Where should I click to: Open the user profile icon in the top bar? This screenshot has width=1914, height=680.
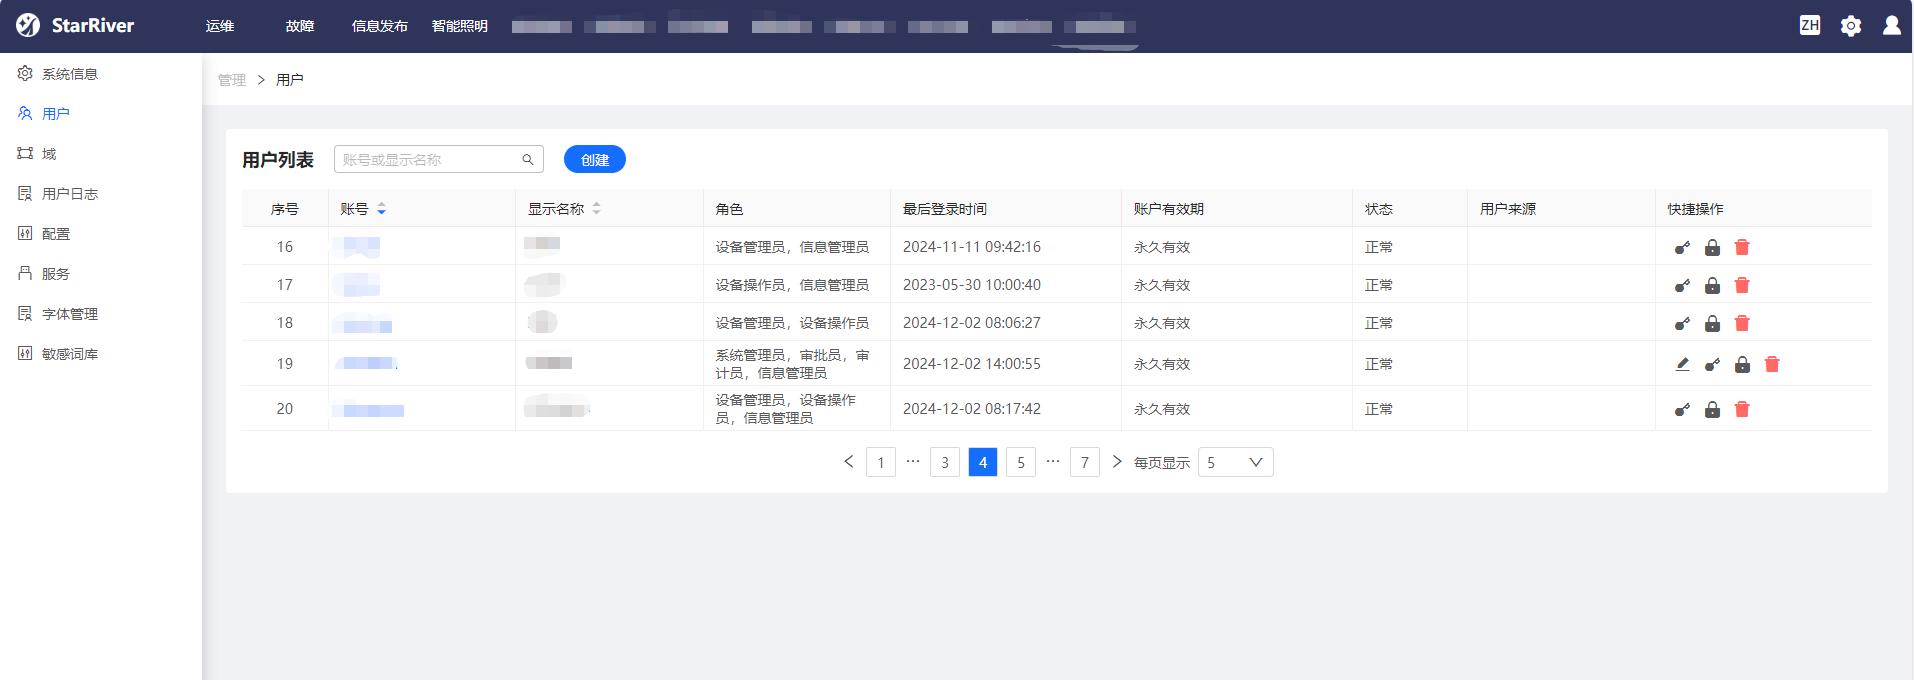point(1892,25)
